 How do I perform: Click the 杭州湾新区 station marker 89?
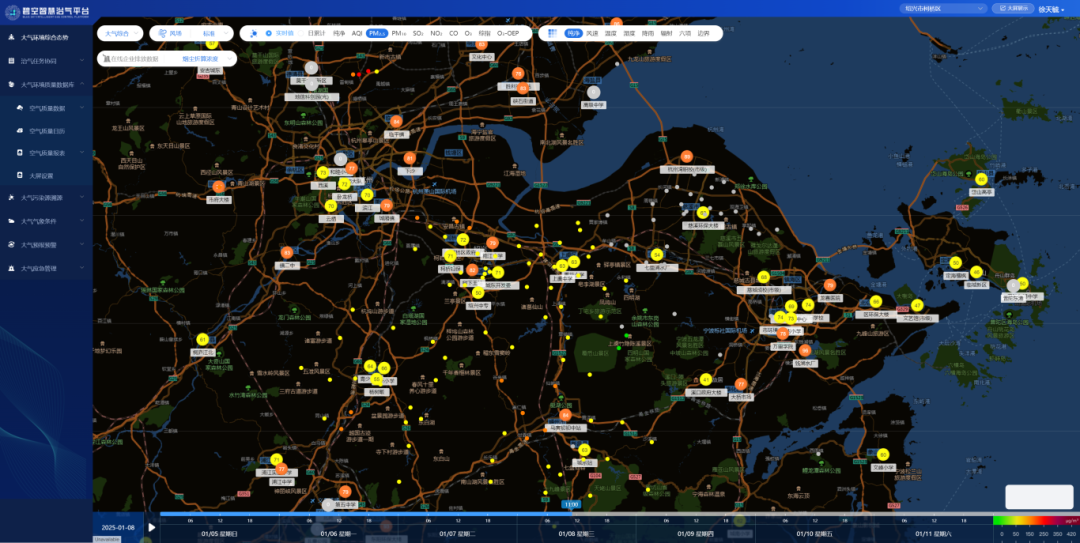(x=687, y=156)
